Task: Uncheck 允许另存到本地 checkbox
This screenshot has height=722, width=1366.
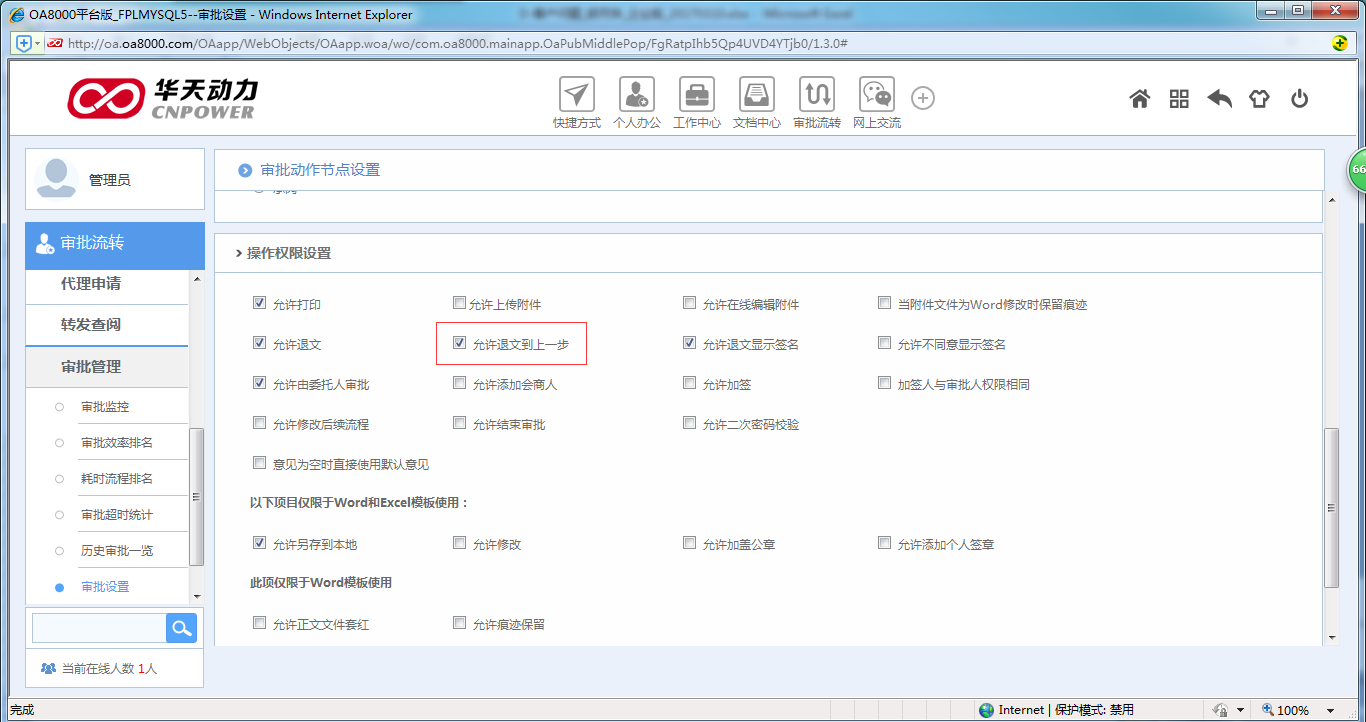Action: [x=260, y=543]
